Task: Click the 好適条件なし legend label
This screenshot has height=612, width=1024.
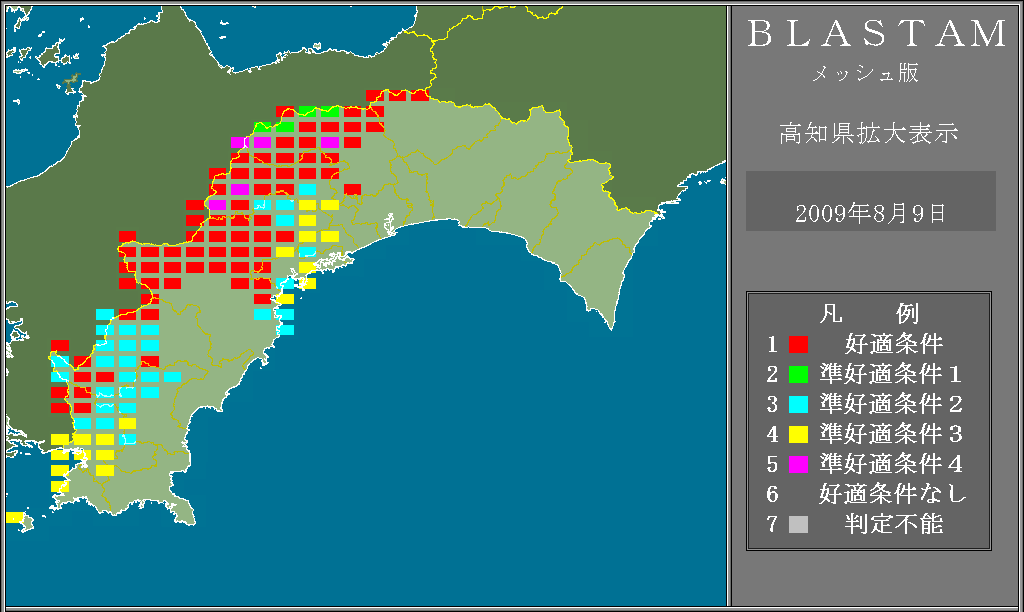Action: (893, 494)
